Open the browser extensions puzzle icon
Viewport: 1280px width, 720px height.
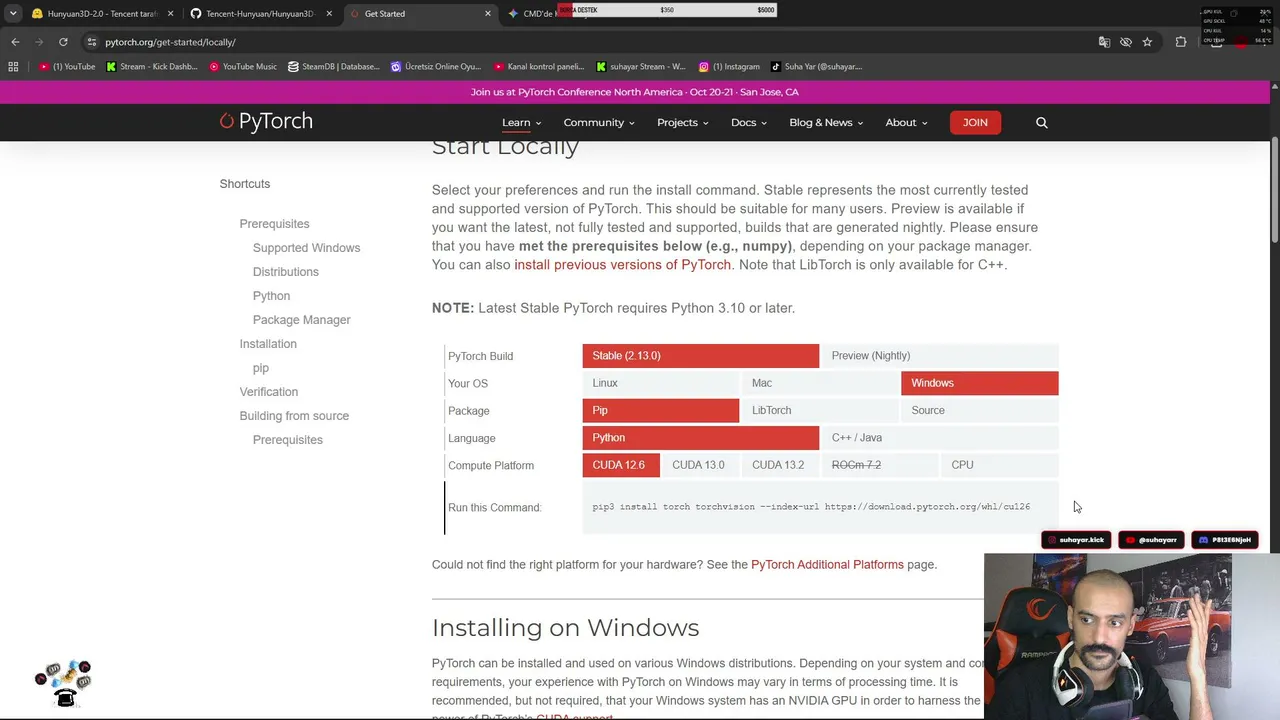[1181, 42]
